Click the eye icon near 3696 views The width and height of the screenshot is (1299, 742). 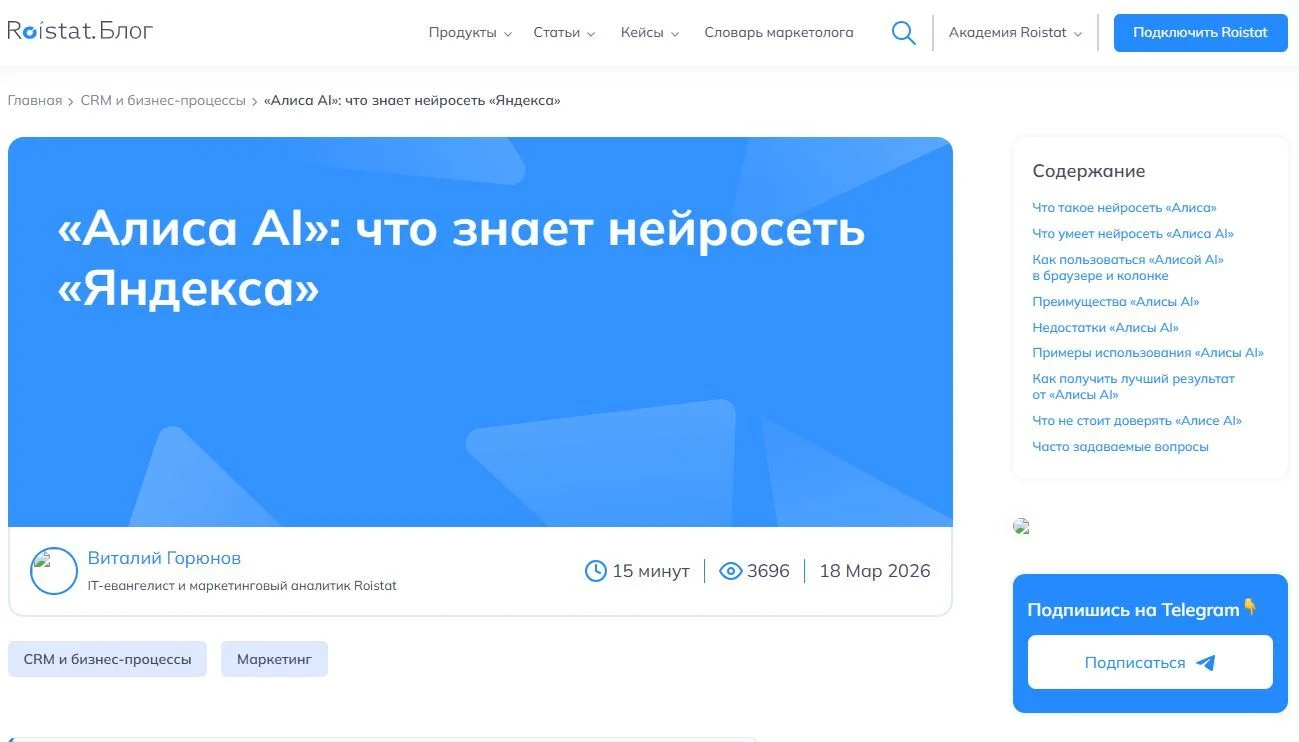(x=731, y=571)
